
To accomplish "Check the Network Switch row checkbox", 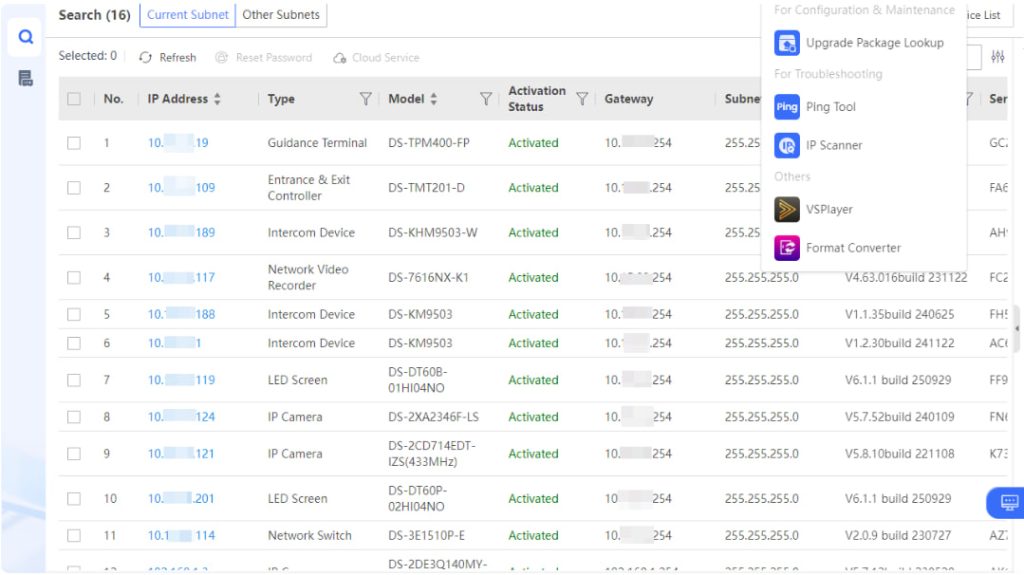I will [x=74, y=536].
